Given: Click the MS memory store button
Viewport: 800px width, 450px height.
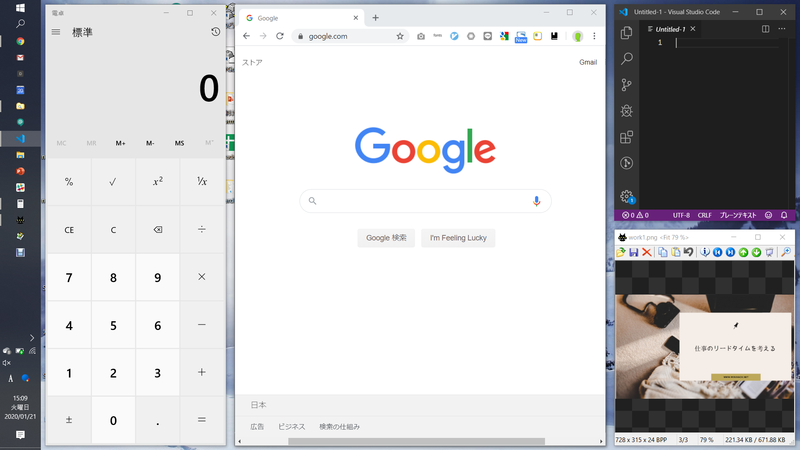Looking at the screenshot, I should click(x=180, y=143).
